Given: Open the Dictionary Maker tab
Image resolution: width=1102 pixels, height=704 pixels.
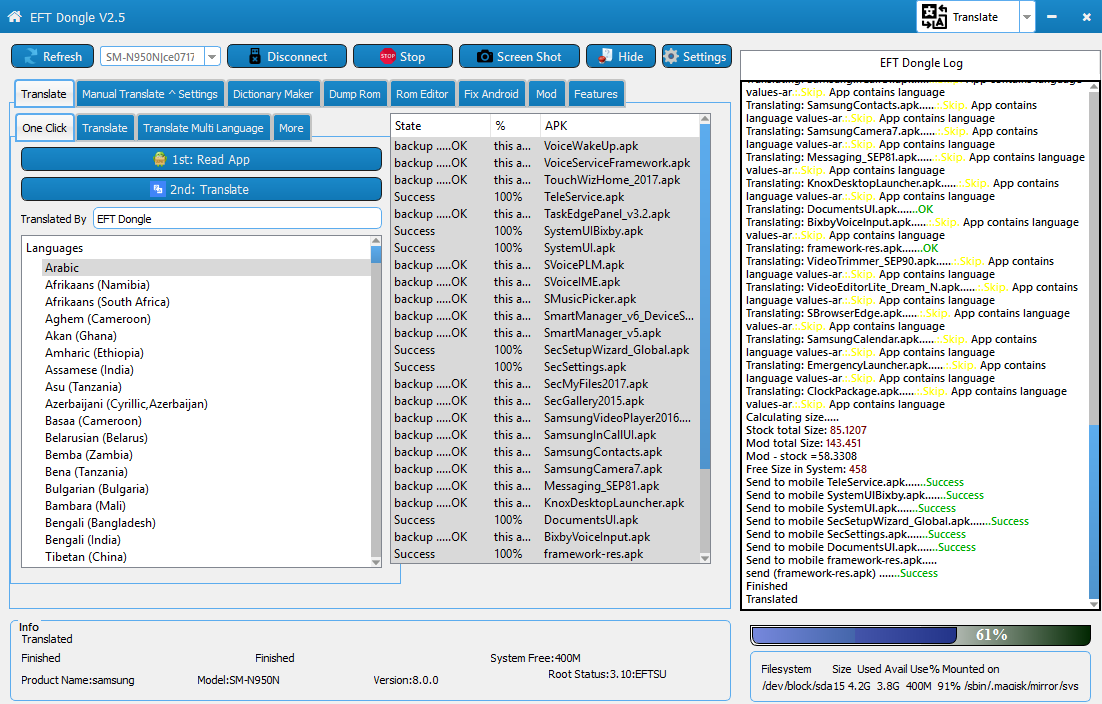Looking at the screenshot, I should pos(273,94).
